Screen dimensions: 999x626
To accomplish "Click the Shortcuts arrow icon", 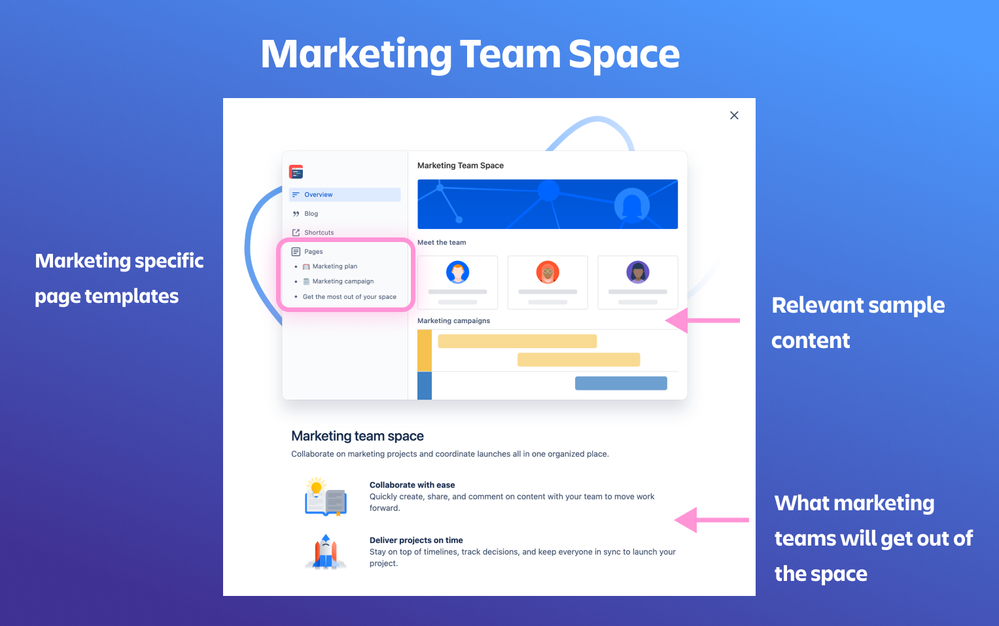I will pyautogui.click(x=295, y=232).
